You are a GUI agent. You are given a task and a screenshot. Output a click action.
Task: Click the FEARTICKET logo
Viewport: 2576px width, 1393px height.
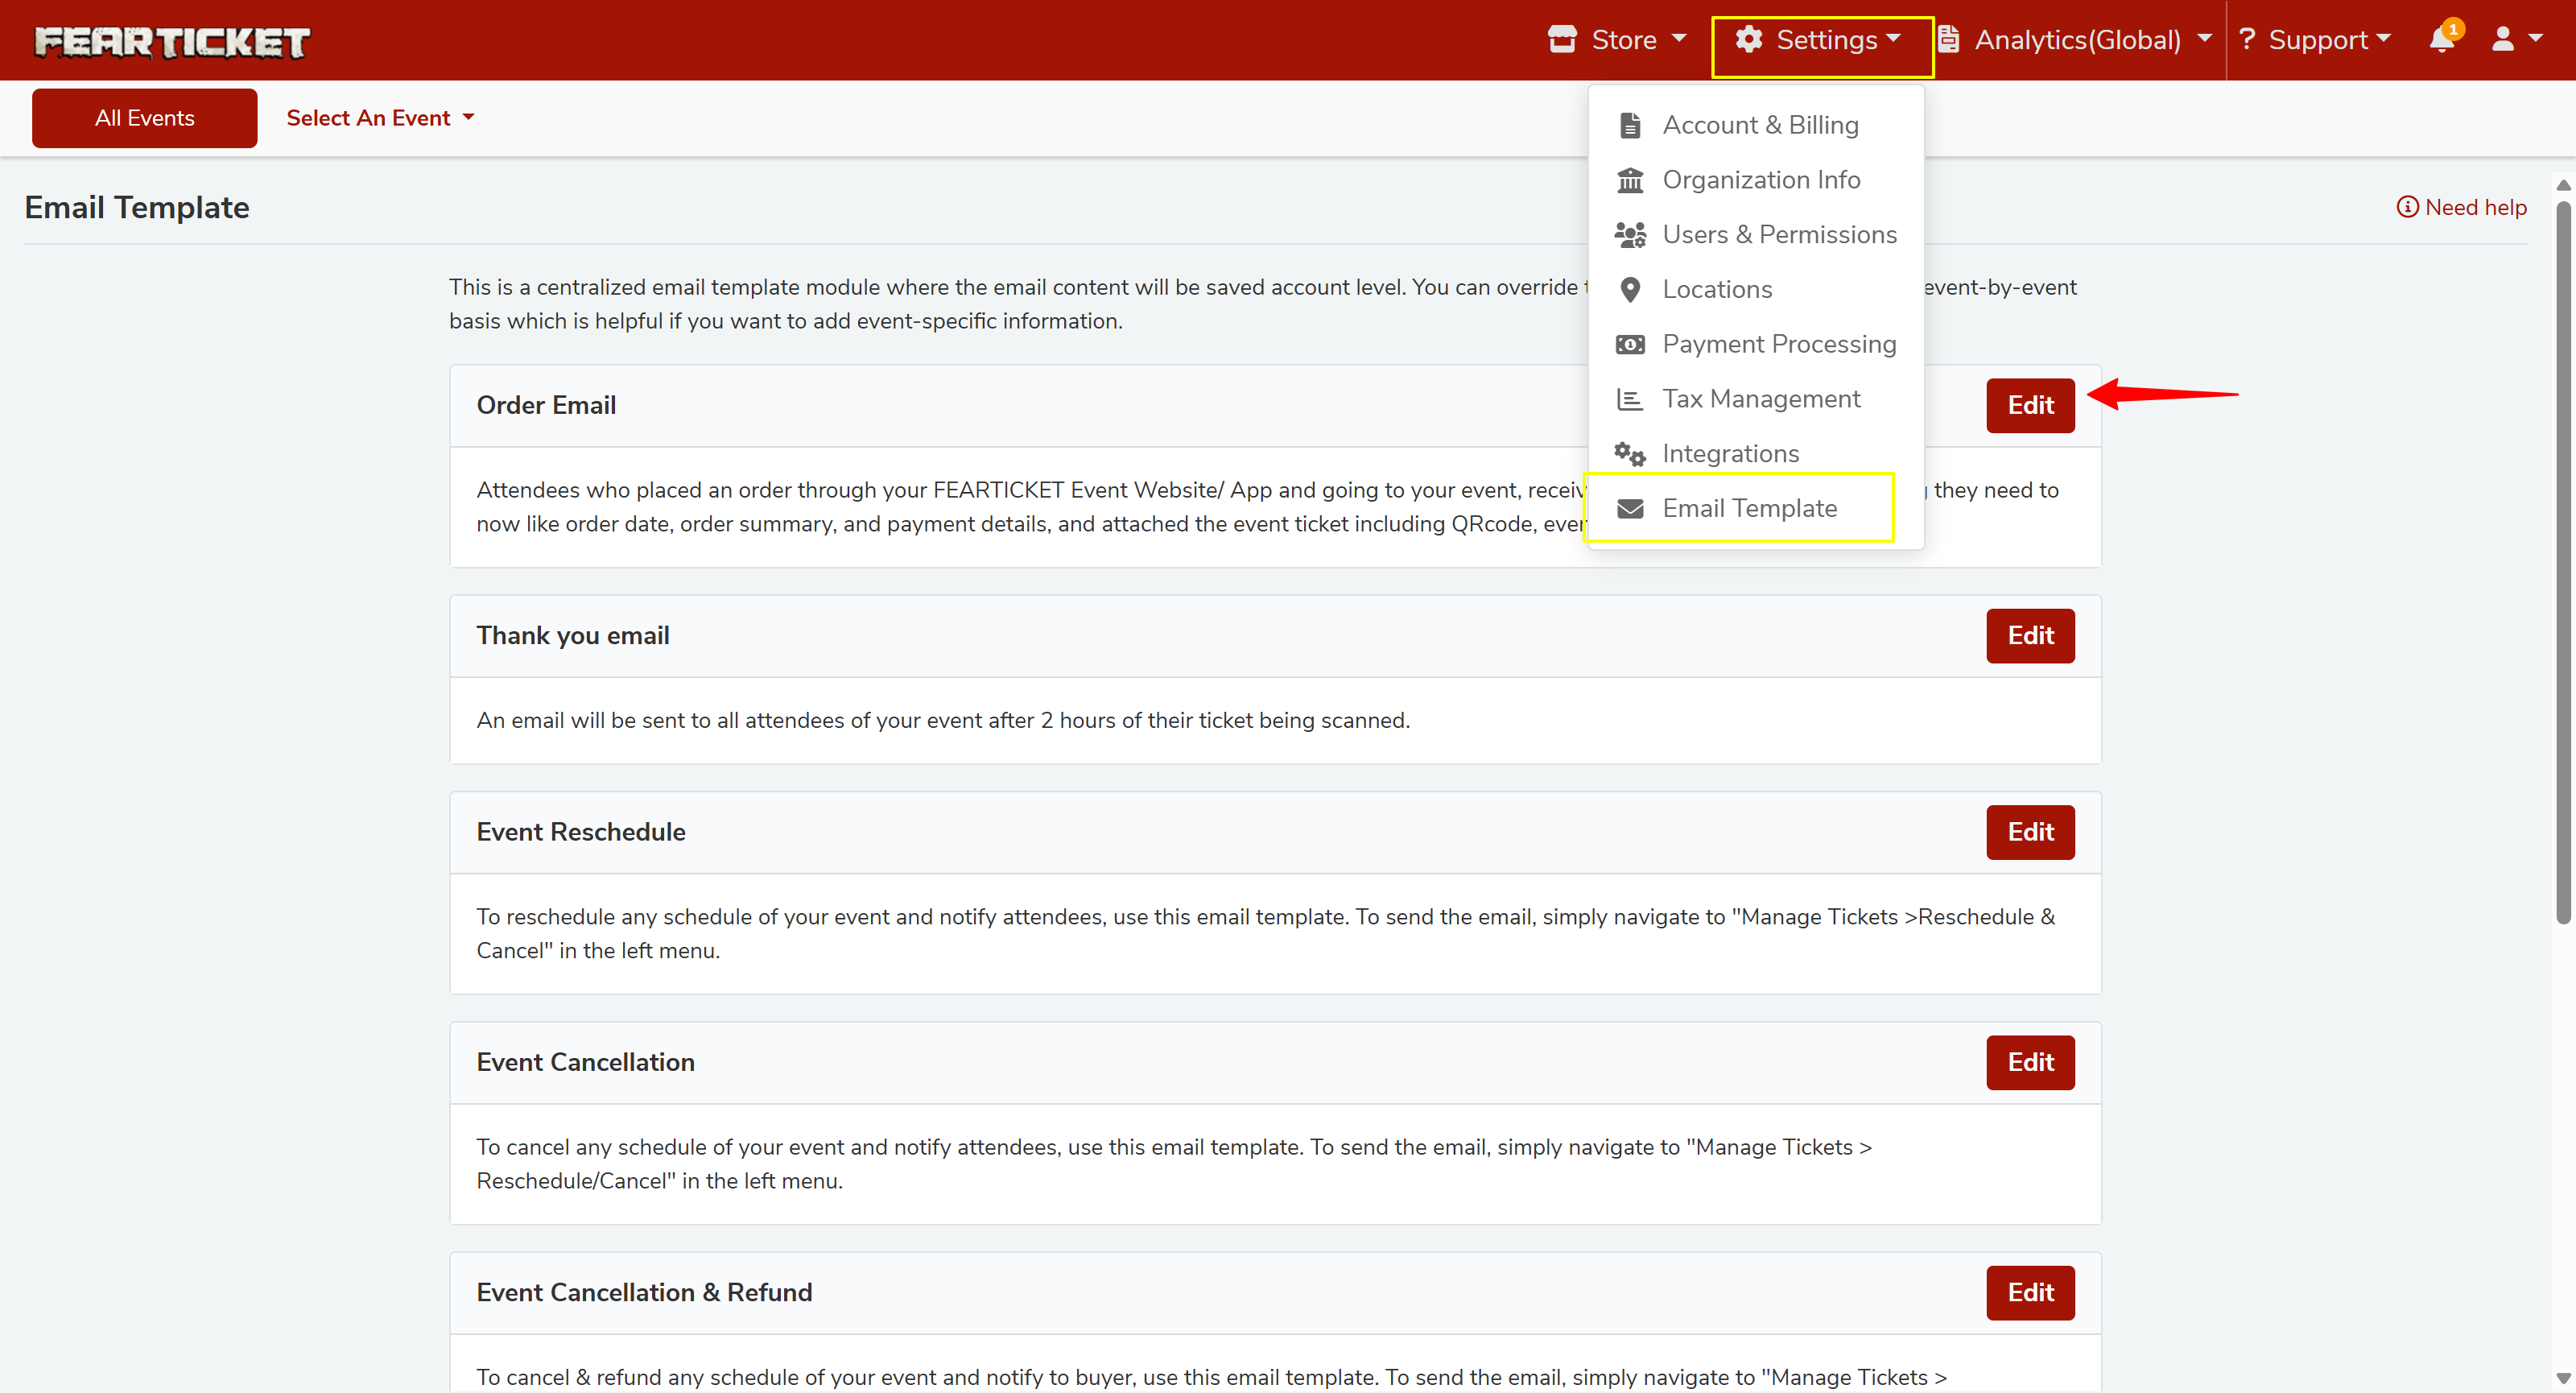[172, 41]
